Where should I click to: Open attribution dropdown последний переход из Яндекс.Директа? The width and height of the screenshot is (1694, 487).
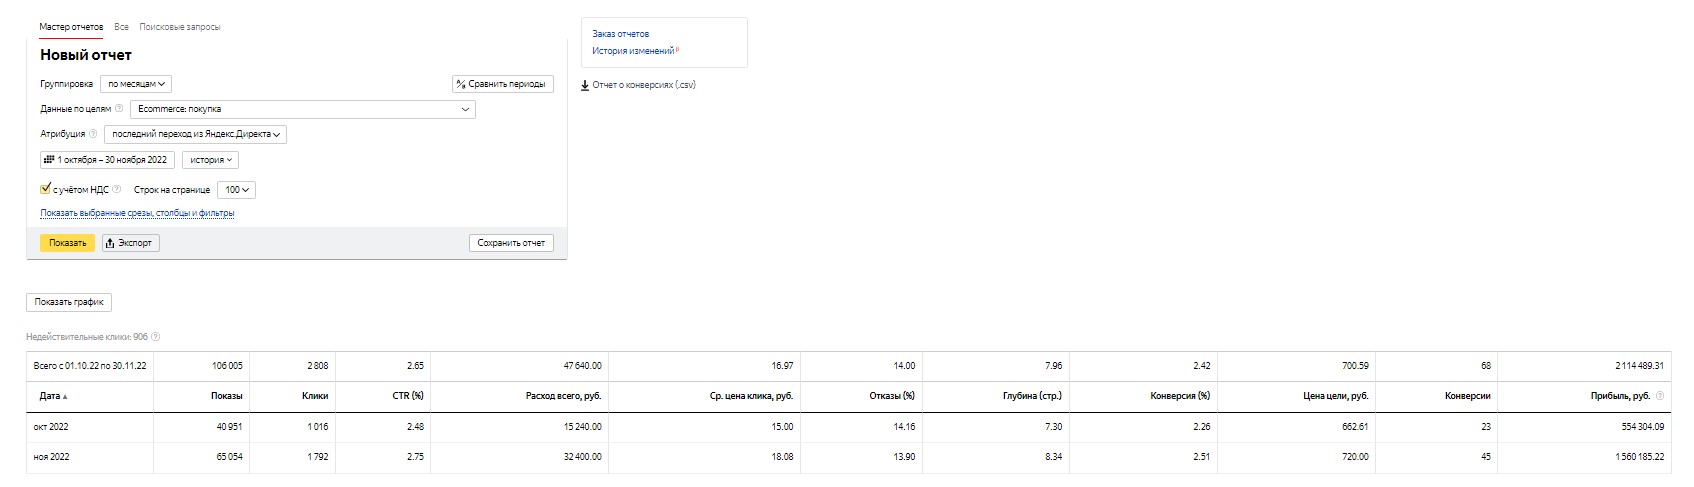click(x=195, y=134)
